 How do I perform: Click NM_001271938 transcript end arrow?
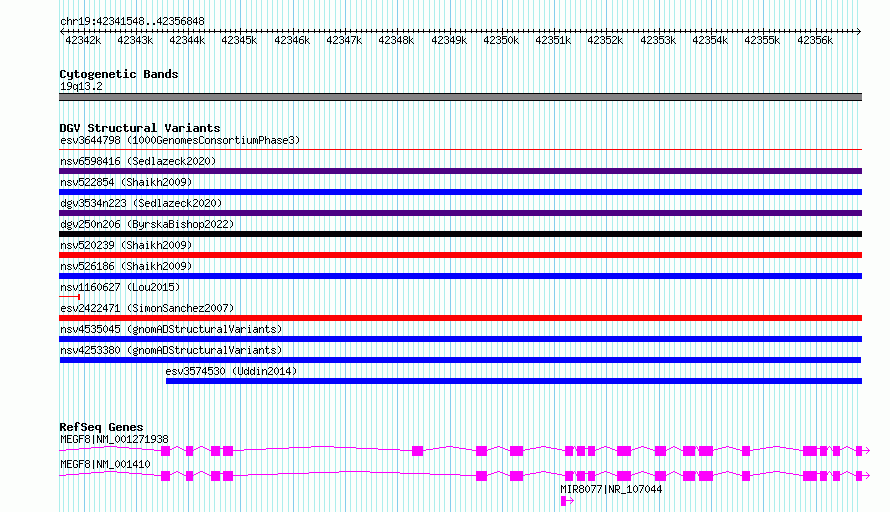click(866, 451)
